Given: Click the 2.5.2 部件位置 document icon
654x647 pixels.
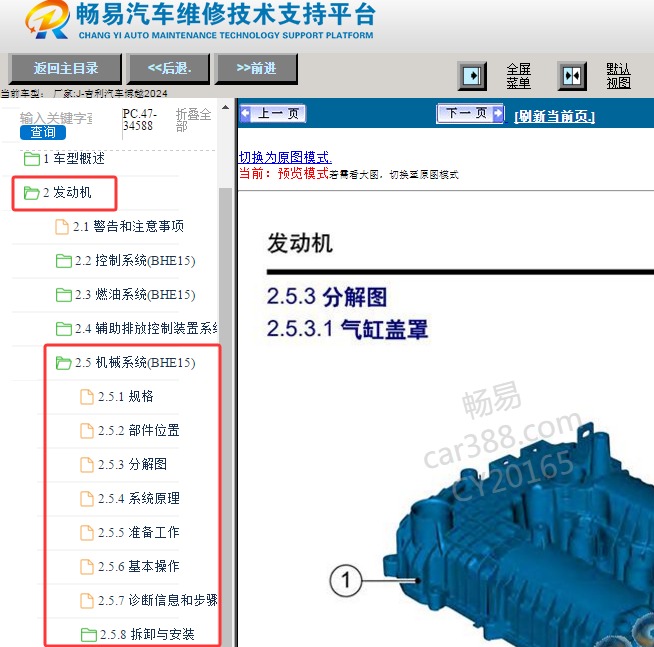Looking at the screenshot, I should click(87, 431).
